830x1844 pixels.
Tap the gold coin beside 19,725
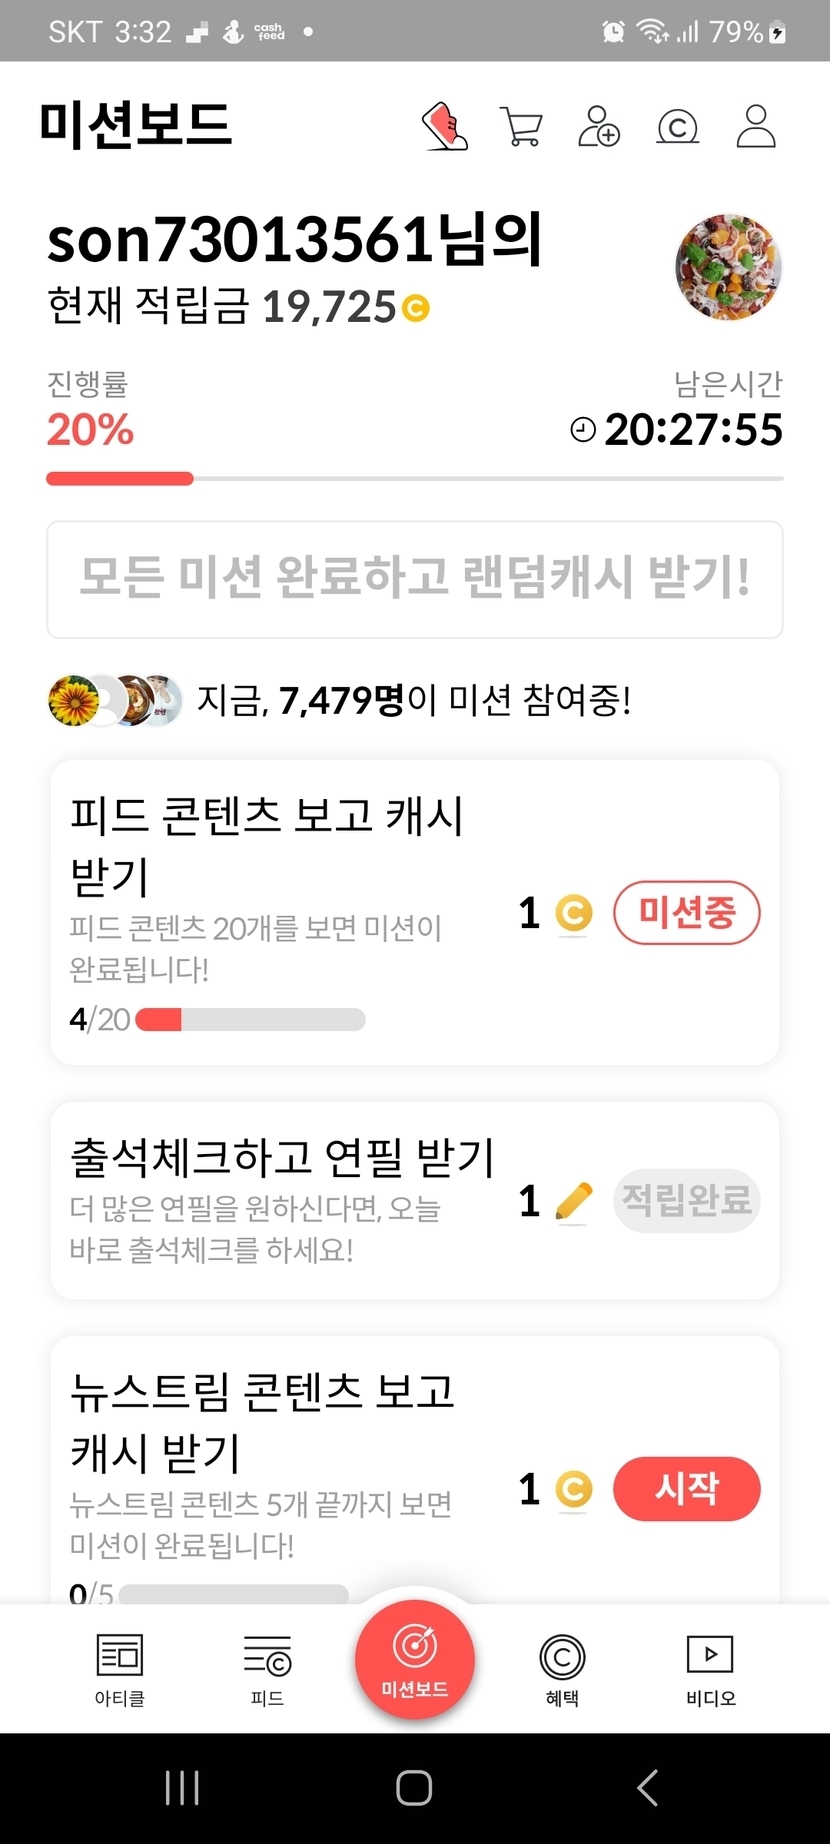416,308
